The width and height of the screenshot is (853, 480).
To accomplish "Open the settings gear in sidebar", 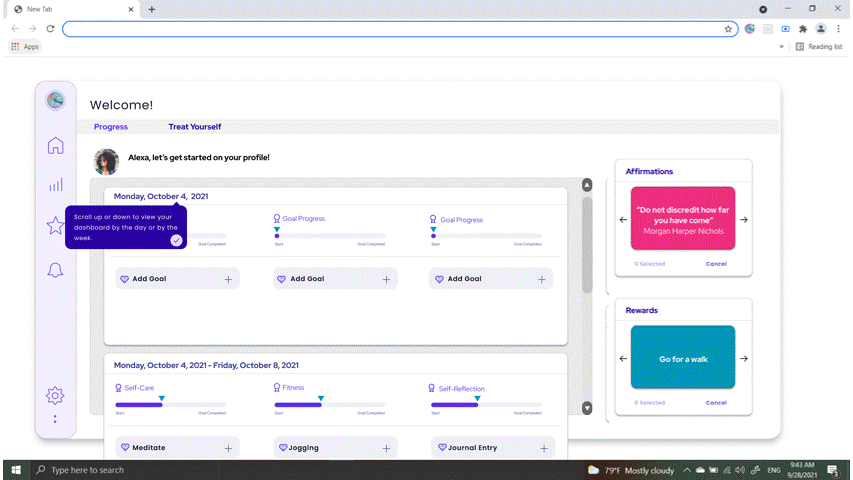I will (x=56, y=395).
